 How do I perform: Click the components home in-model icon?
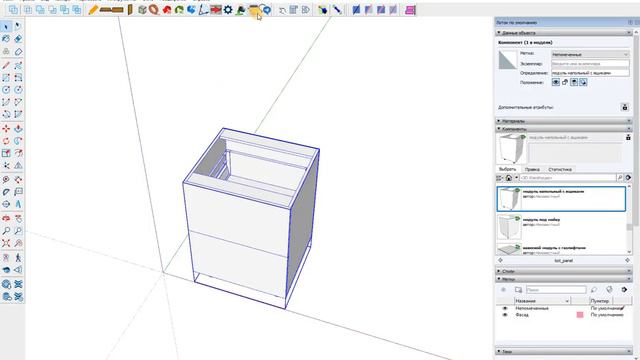(509, 178)
